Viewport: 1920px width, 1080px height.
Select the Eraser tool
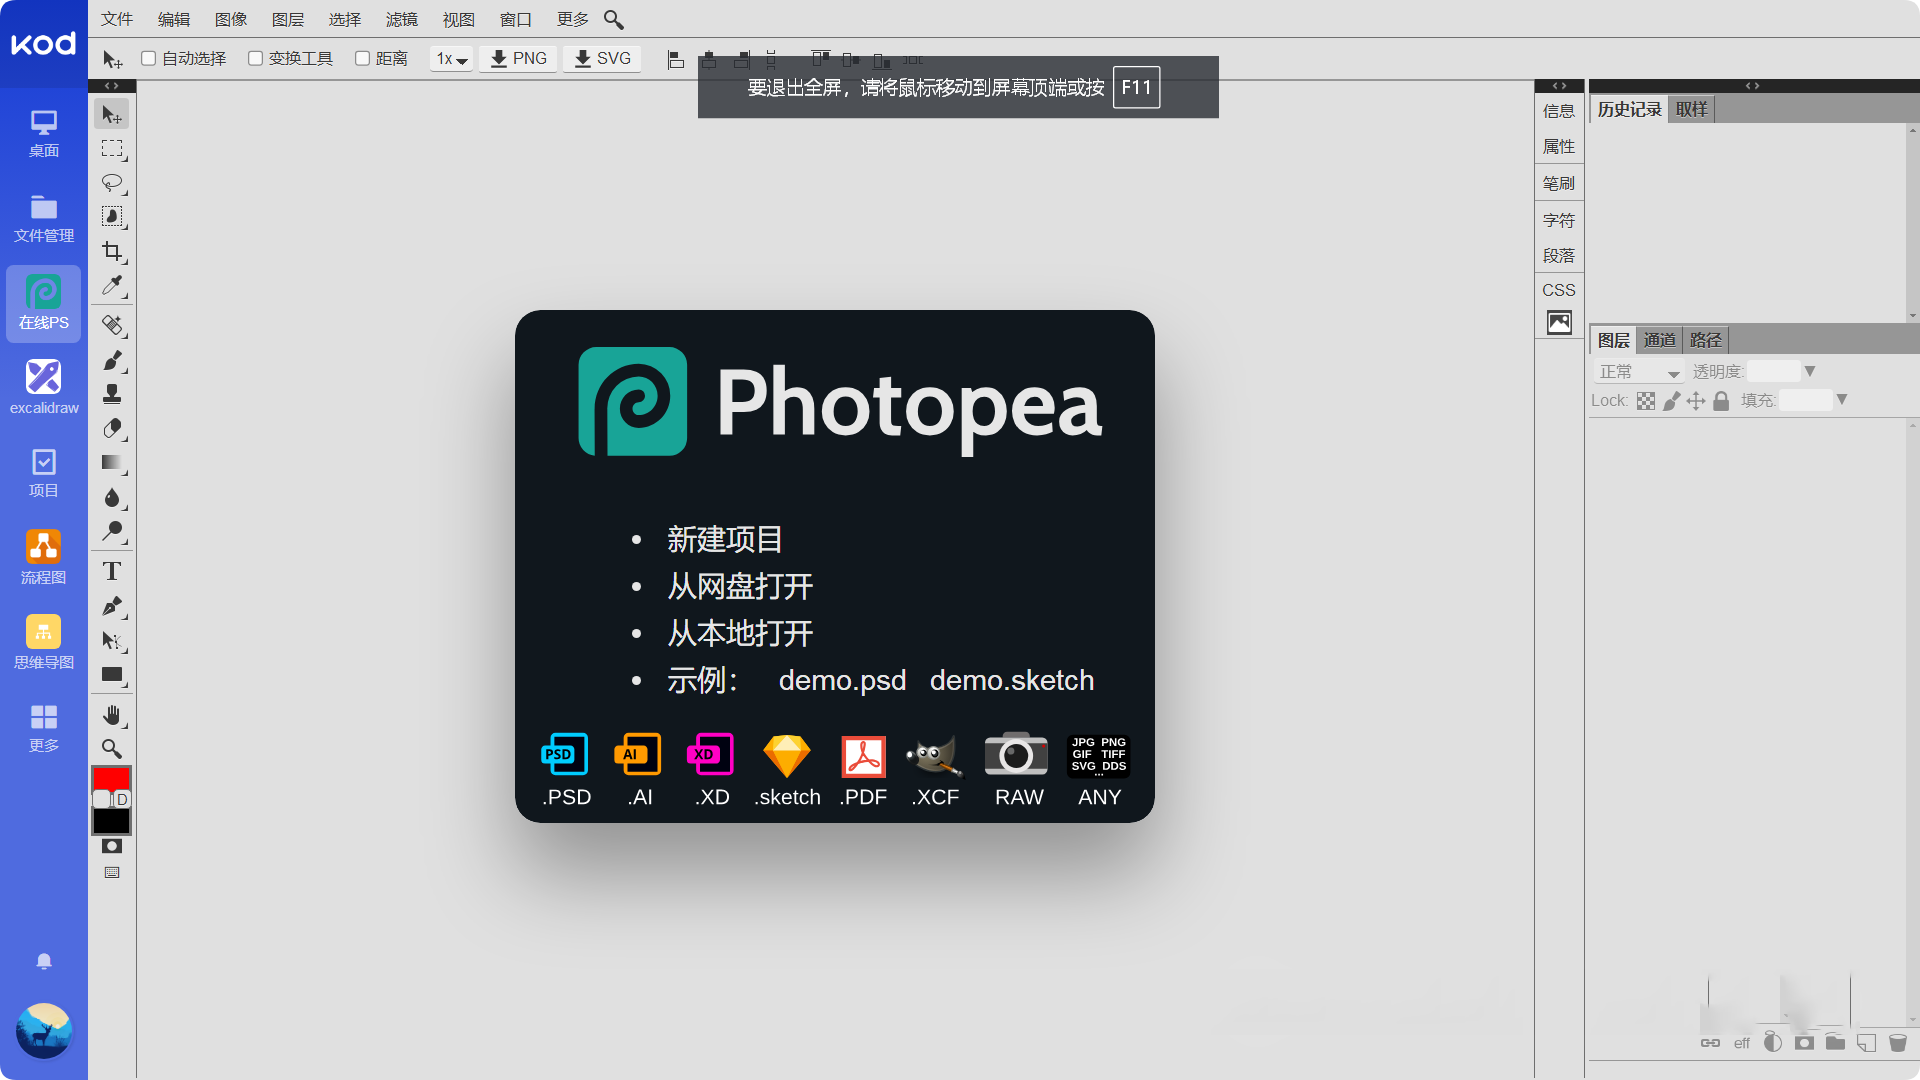pyautogui.click(x=112, y=428)
